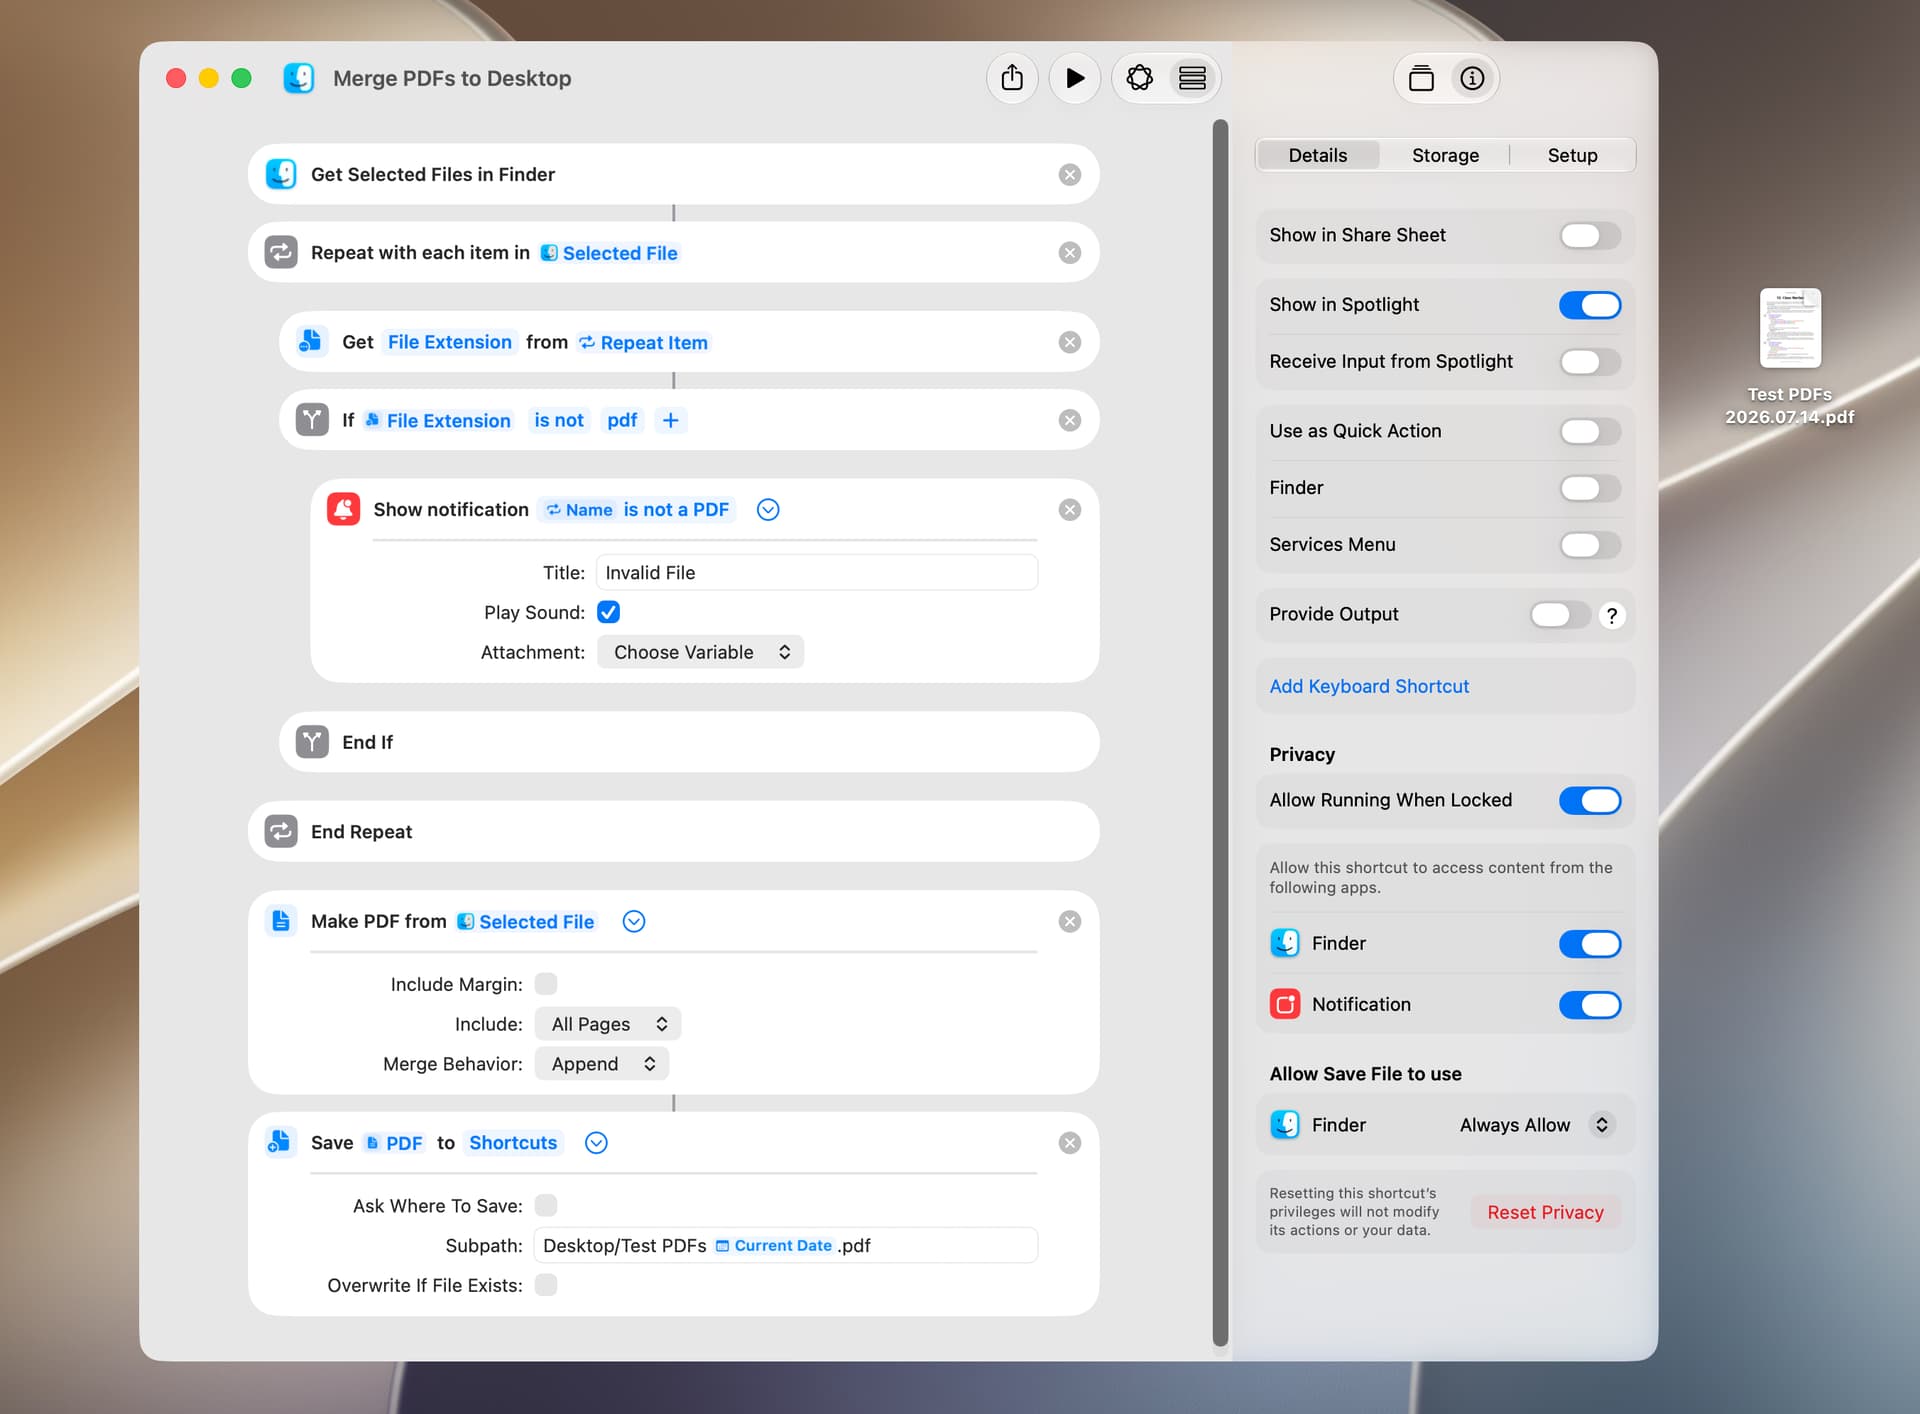
Task: Click the notification Title field Invalid File
Action: [x=817, y=573]
